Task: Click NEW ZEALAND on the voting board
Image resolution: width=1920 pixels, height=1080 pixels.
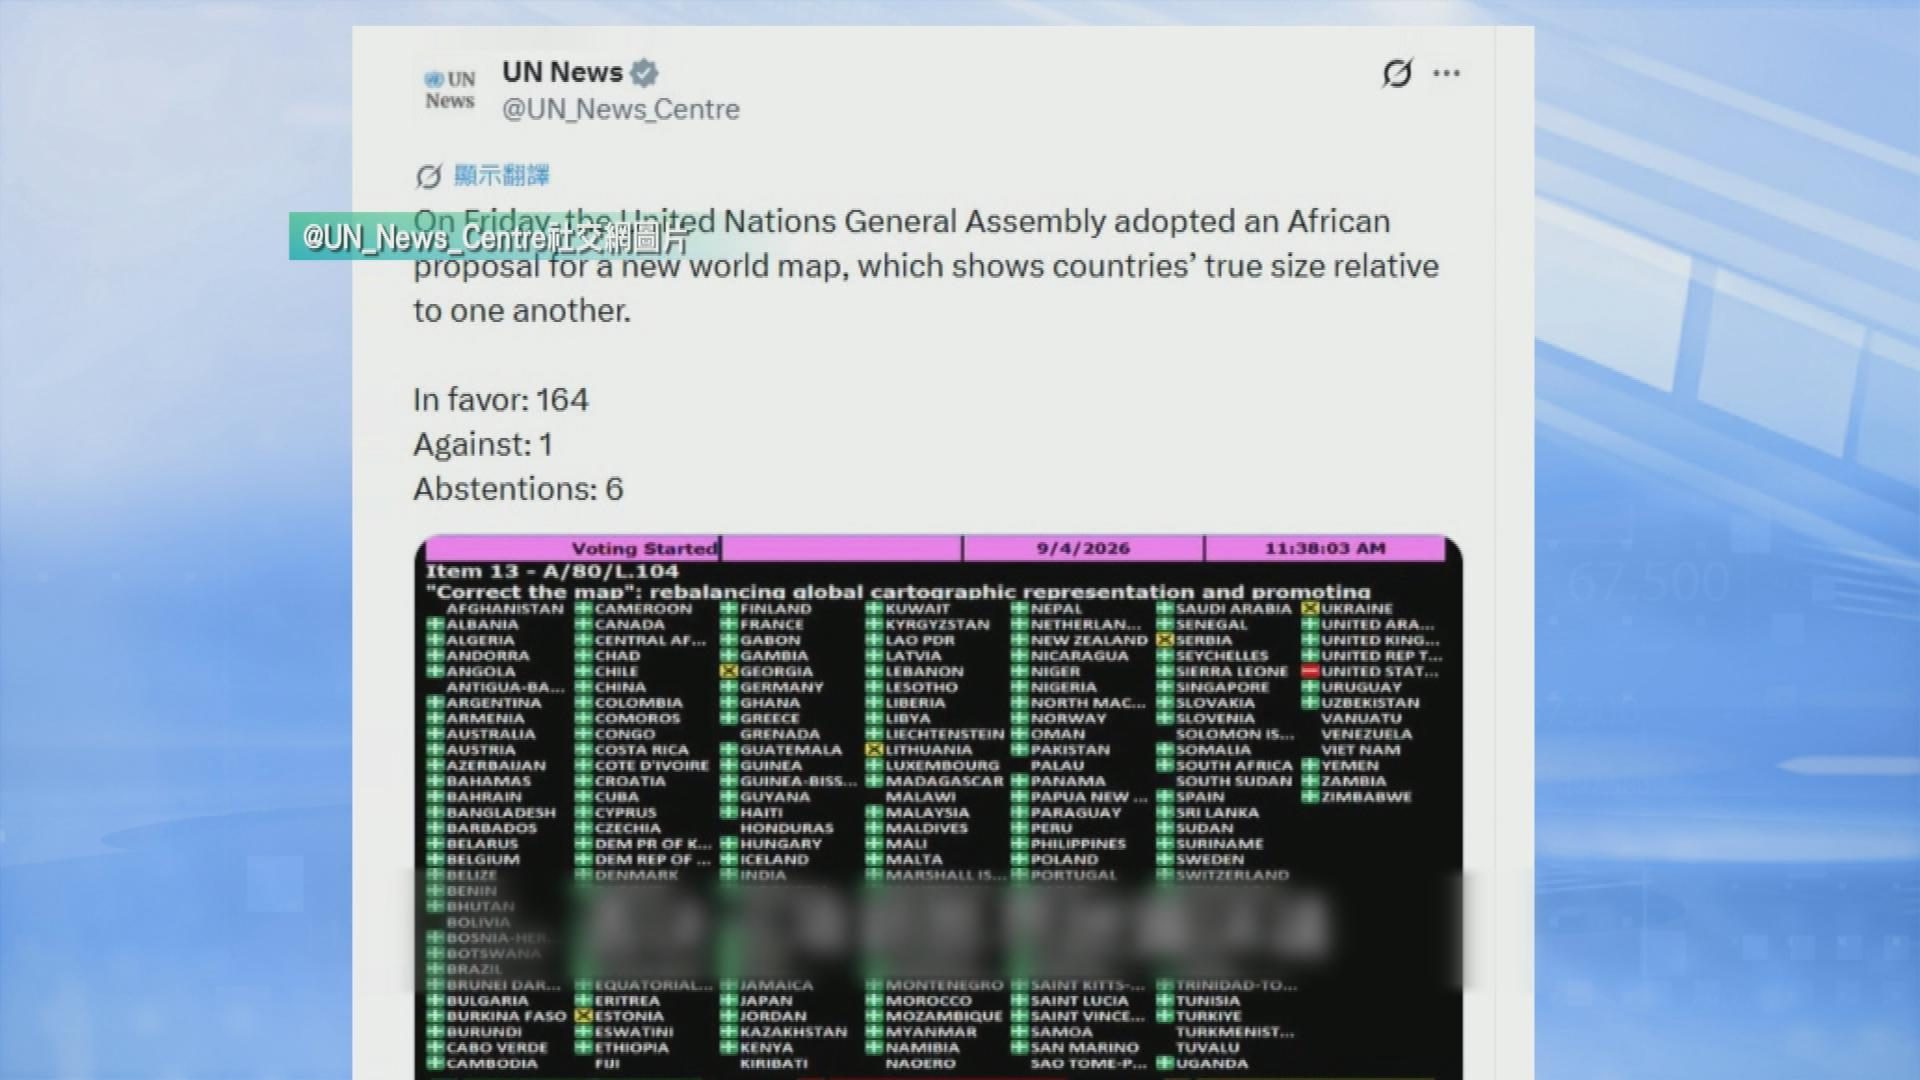Action: pos(1089,640)
